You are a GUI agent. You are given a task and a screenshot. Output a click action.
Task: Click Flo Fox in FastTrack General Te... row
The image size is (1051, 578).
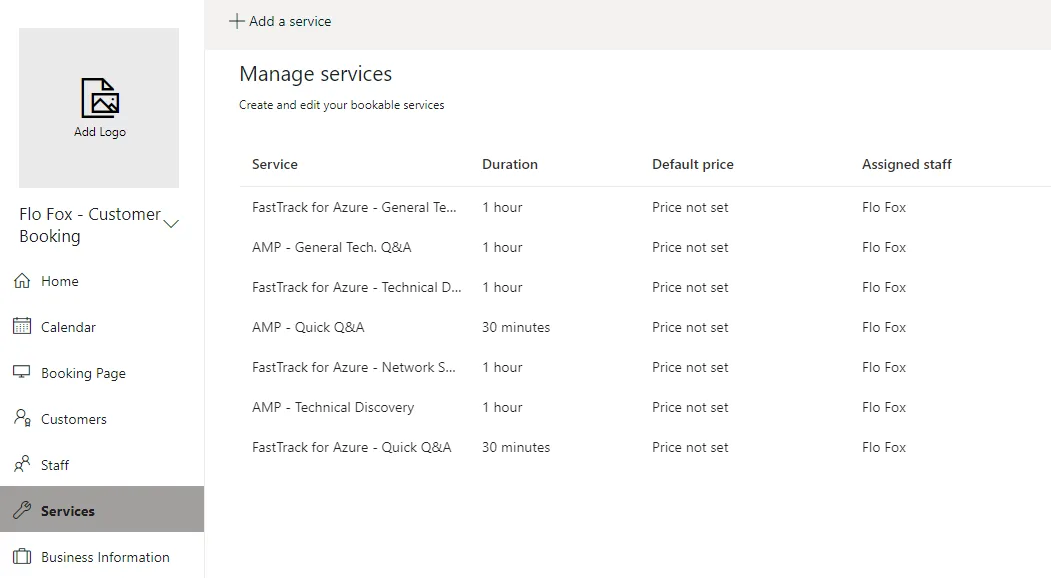pos(884,208)
